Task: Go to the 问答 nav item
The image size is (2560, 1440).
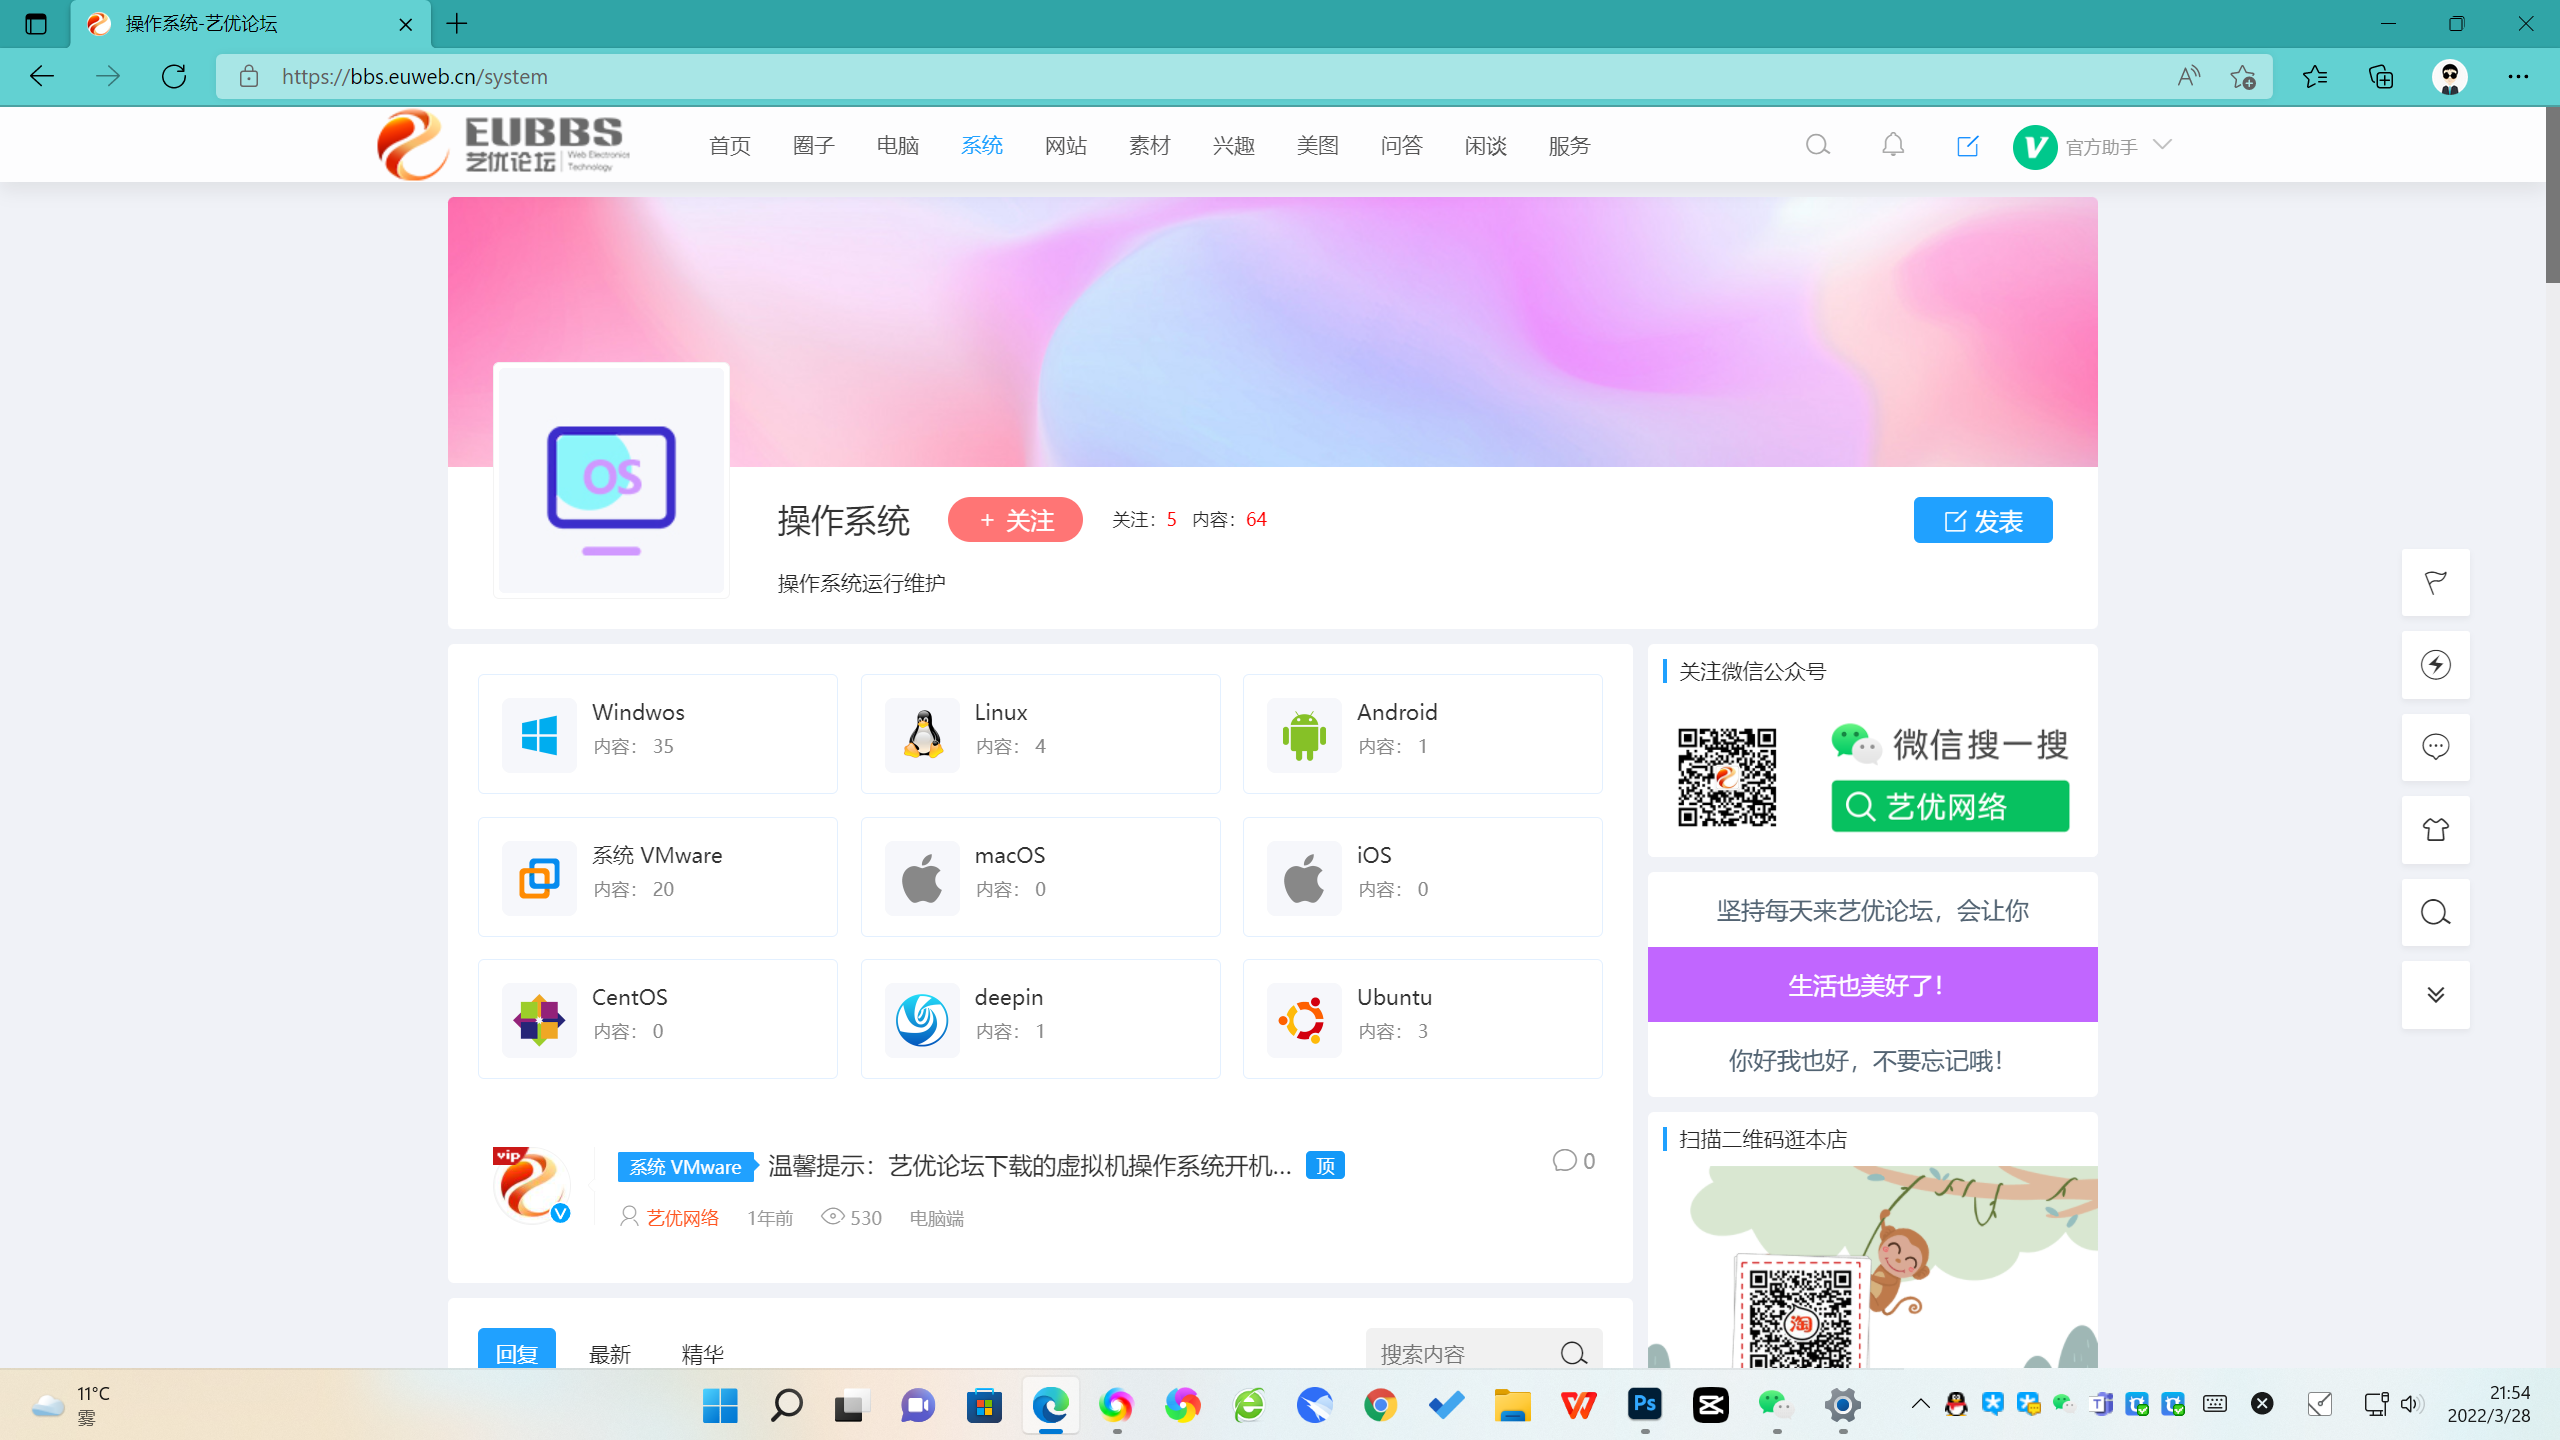Action: pos(1402,146)
